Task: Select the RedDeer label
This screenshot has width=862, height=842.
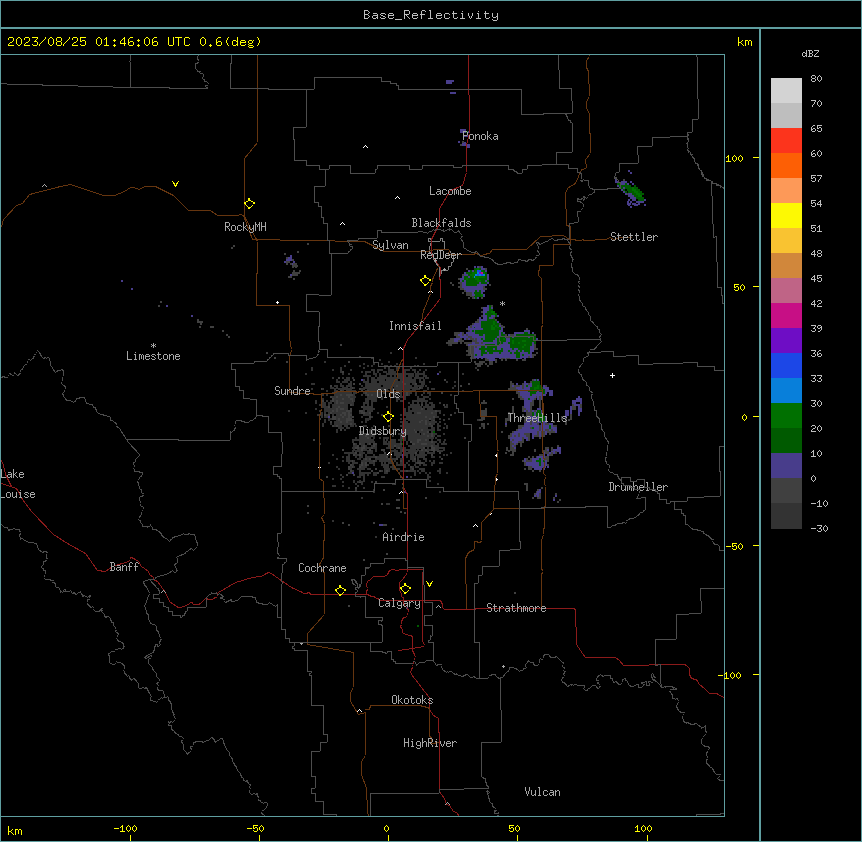Action: click(440, 255)
